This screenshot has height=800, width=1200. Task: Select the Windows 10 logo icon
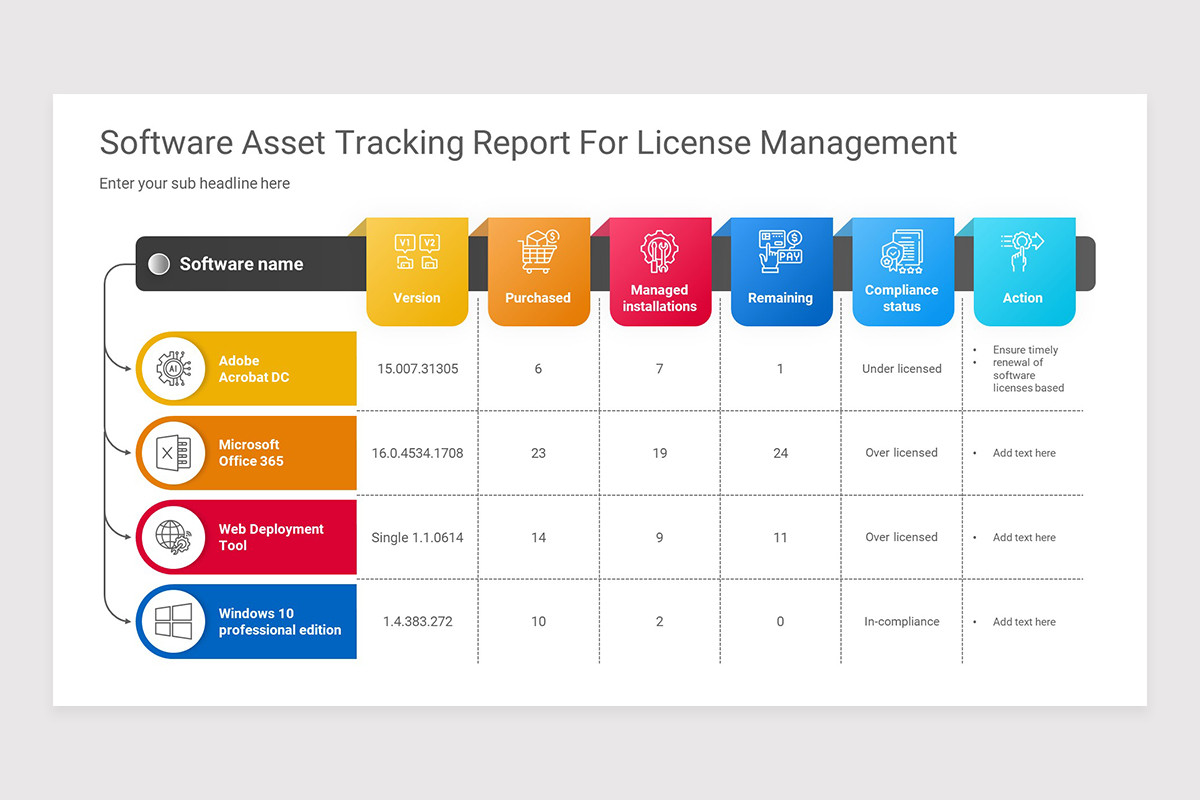pos(175,621)
